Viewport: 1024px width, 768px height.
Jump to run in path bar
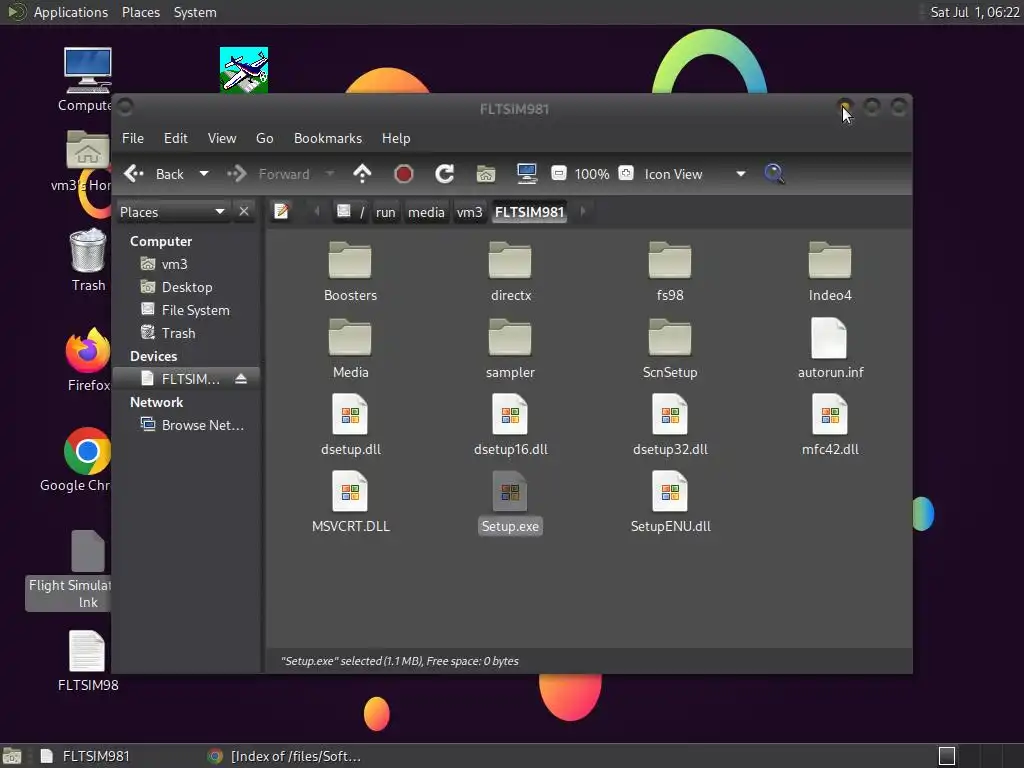[385, 212]
